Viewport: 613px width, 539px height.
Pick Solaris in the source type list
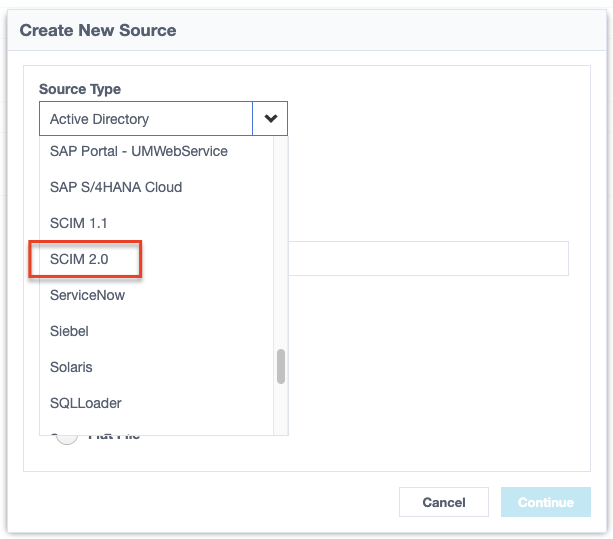coord(71,367)
